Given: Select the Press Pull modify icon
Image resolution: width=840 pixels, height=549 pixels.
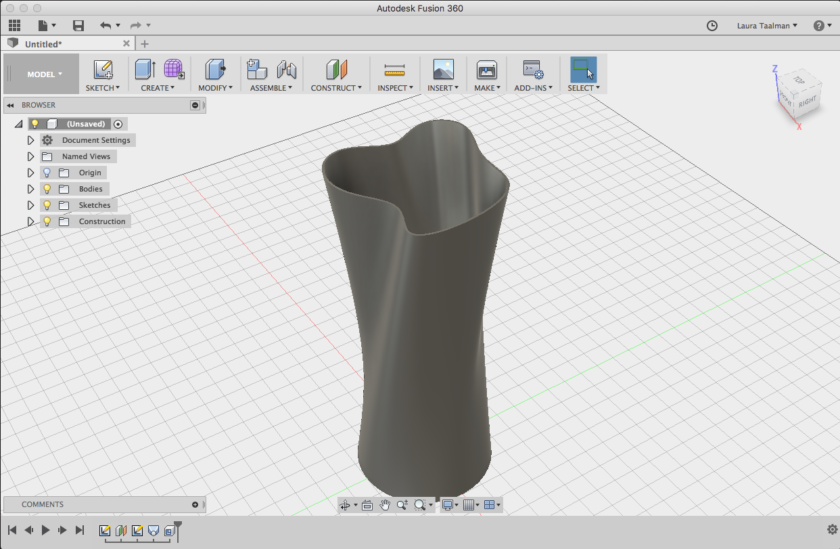Looking at the screenshot, I should pyautogui.click(x=215, y=70).
